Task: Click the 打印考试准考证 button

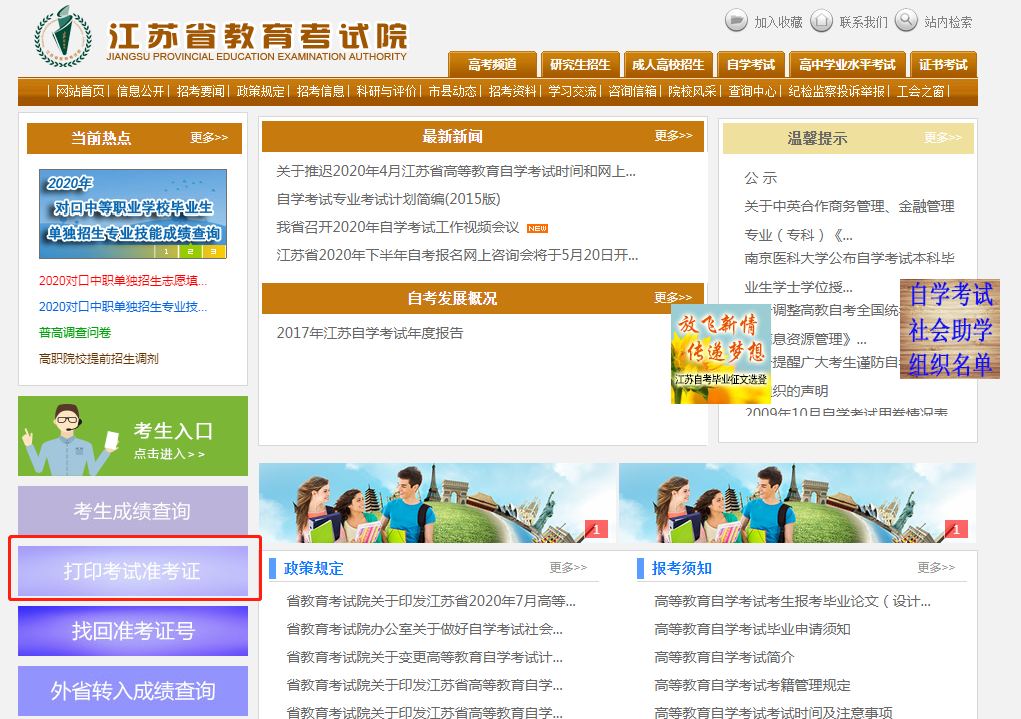Action: pyautogui.click(x=133, y=571)
